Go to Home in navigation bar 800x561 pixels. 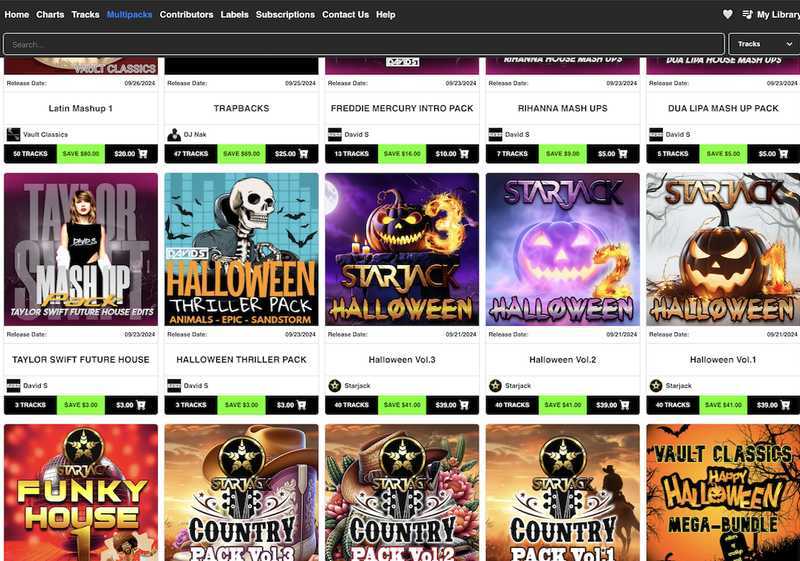(x=17, y=14)
